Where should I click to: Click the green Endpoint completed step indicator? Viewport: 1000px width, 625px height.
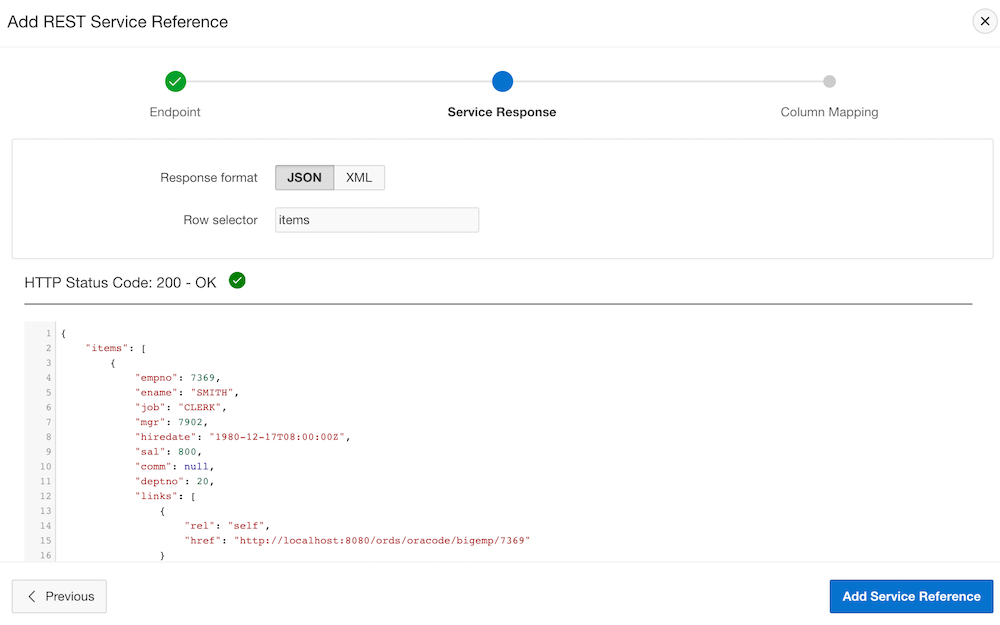click(x=175, y=81)
